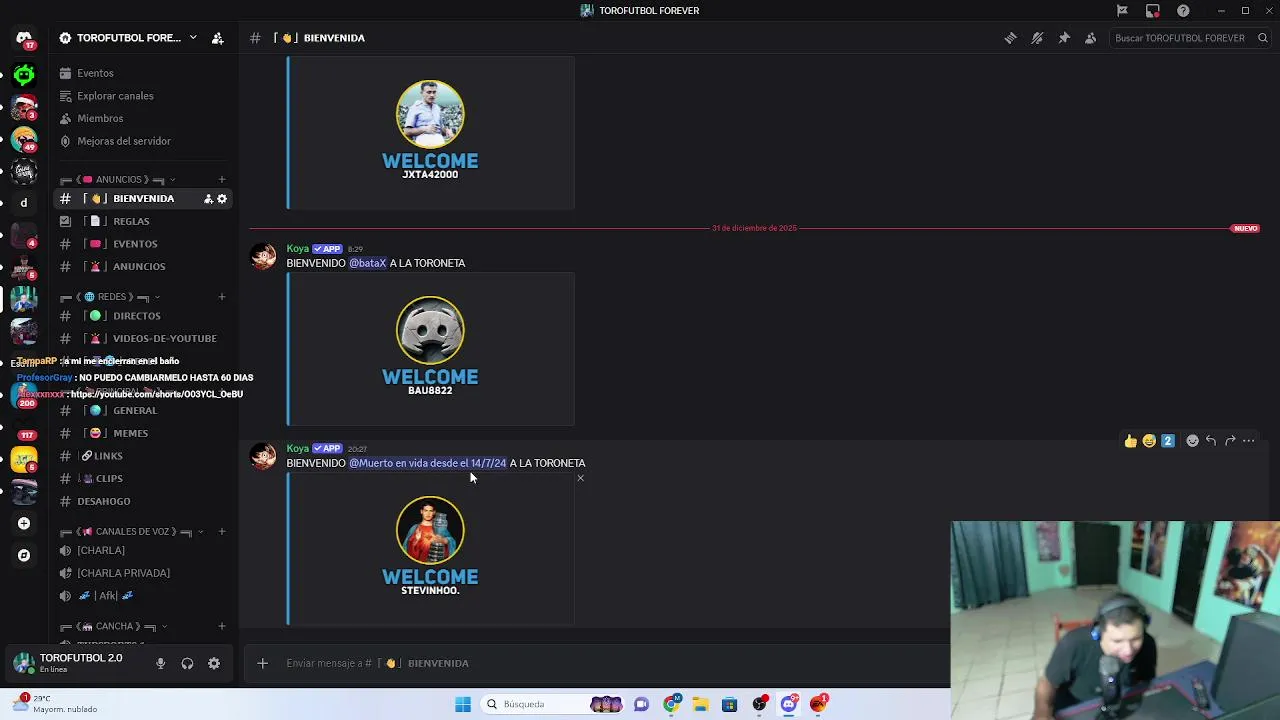Invite people icon beside server name
The height and width of the screenshot is (720, 1280).
pos(218,38)
